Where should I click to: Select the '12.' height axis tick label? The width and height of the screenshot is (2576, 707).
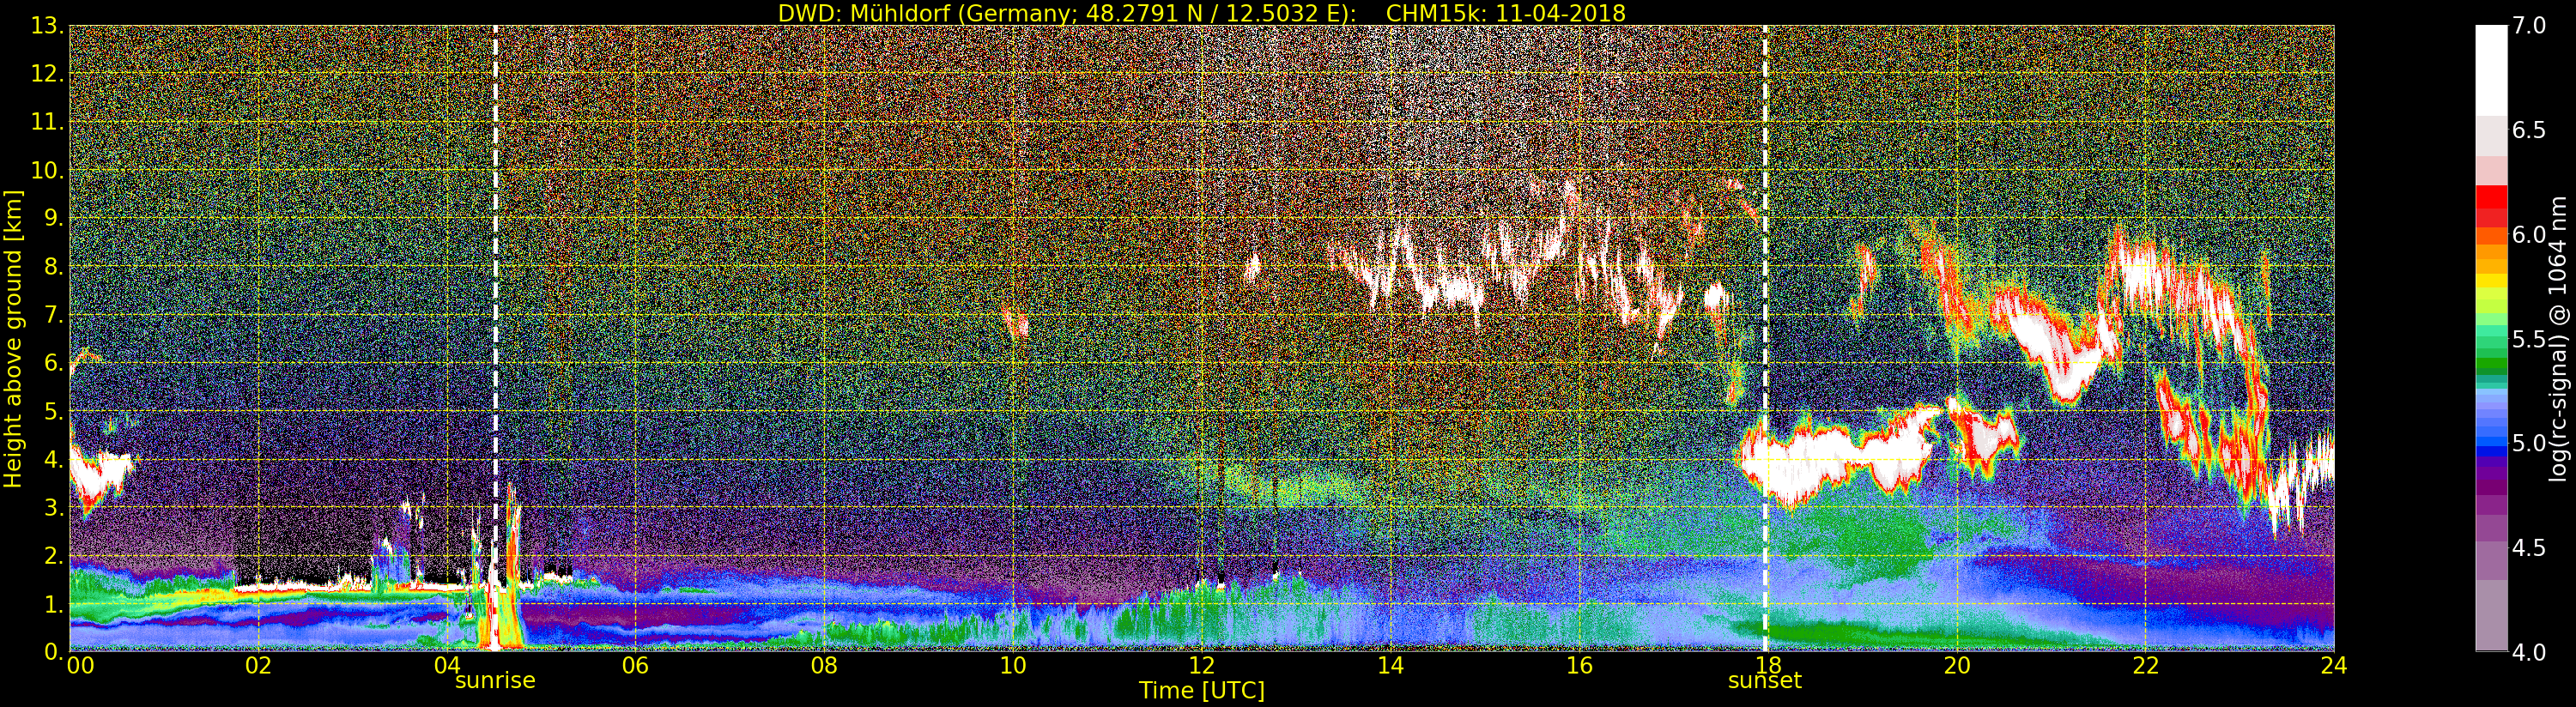(x=48, y=74)
